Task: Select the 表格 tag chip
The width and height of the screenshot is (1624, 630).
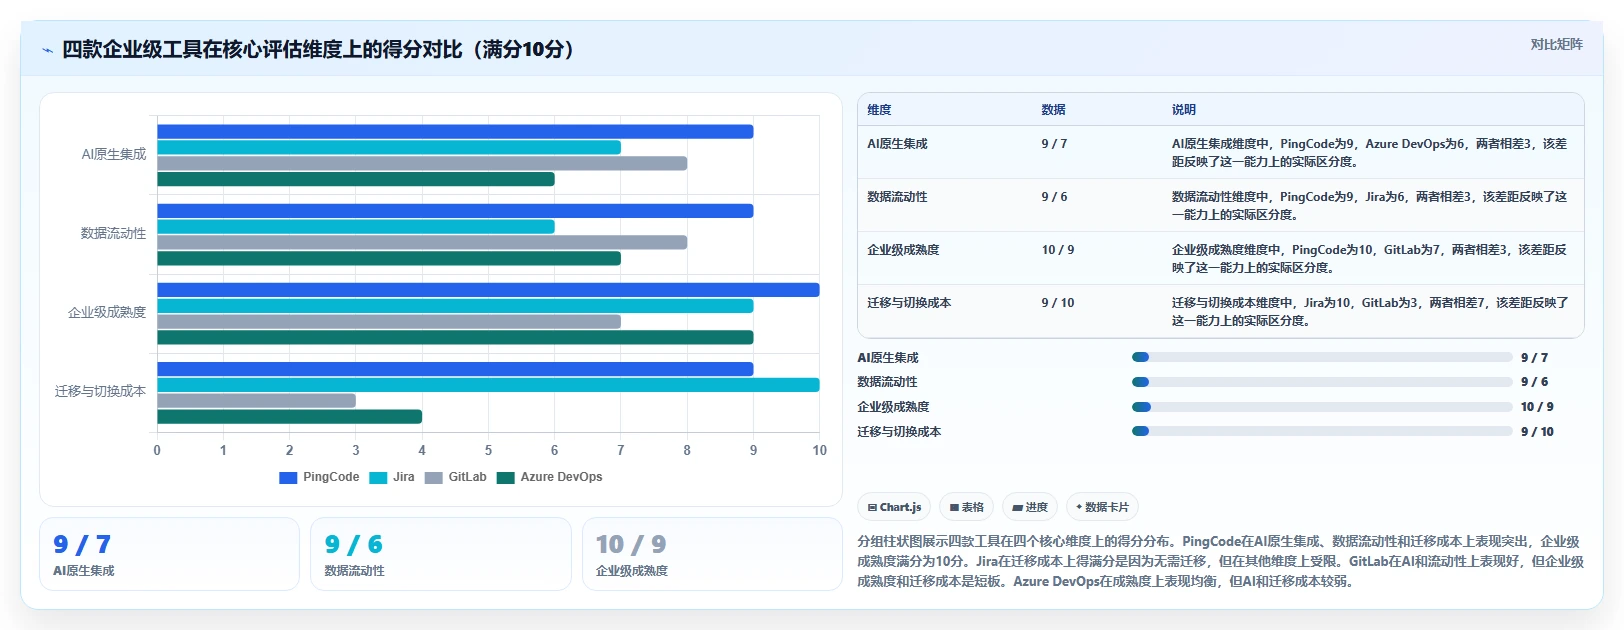Action: pos(966,507)
